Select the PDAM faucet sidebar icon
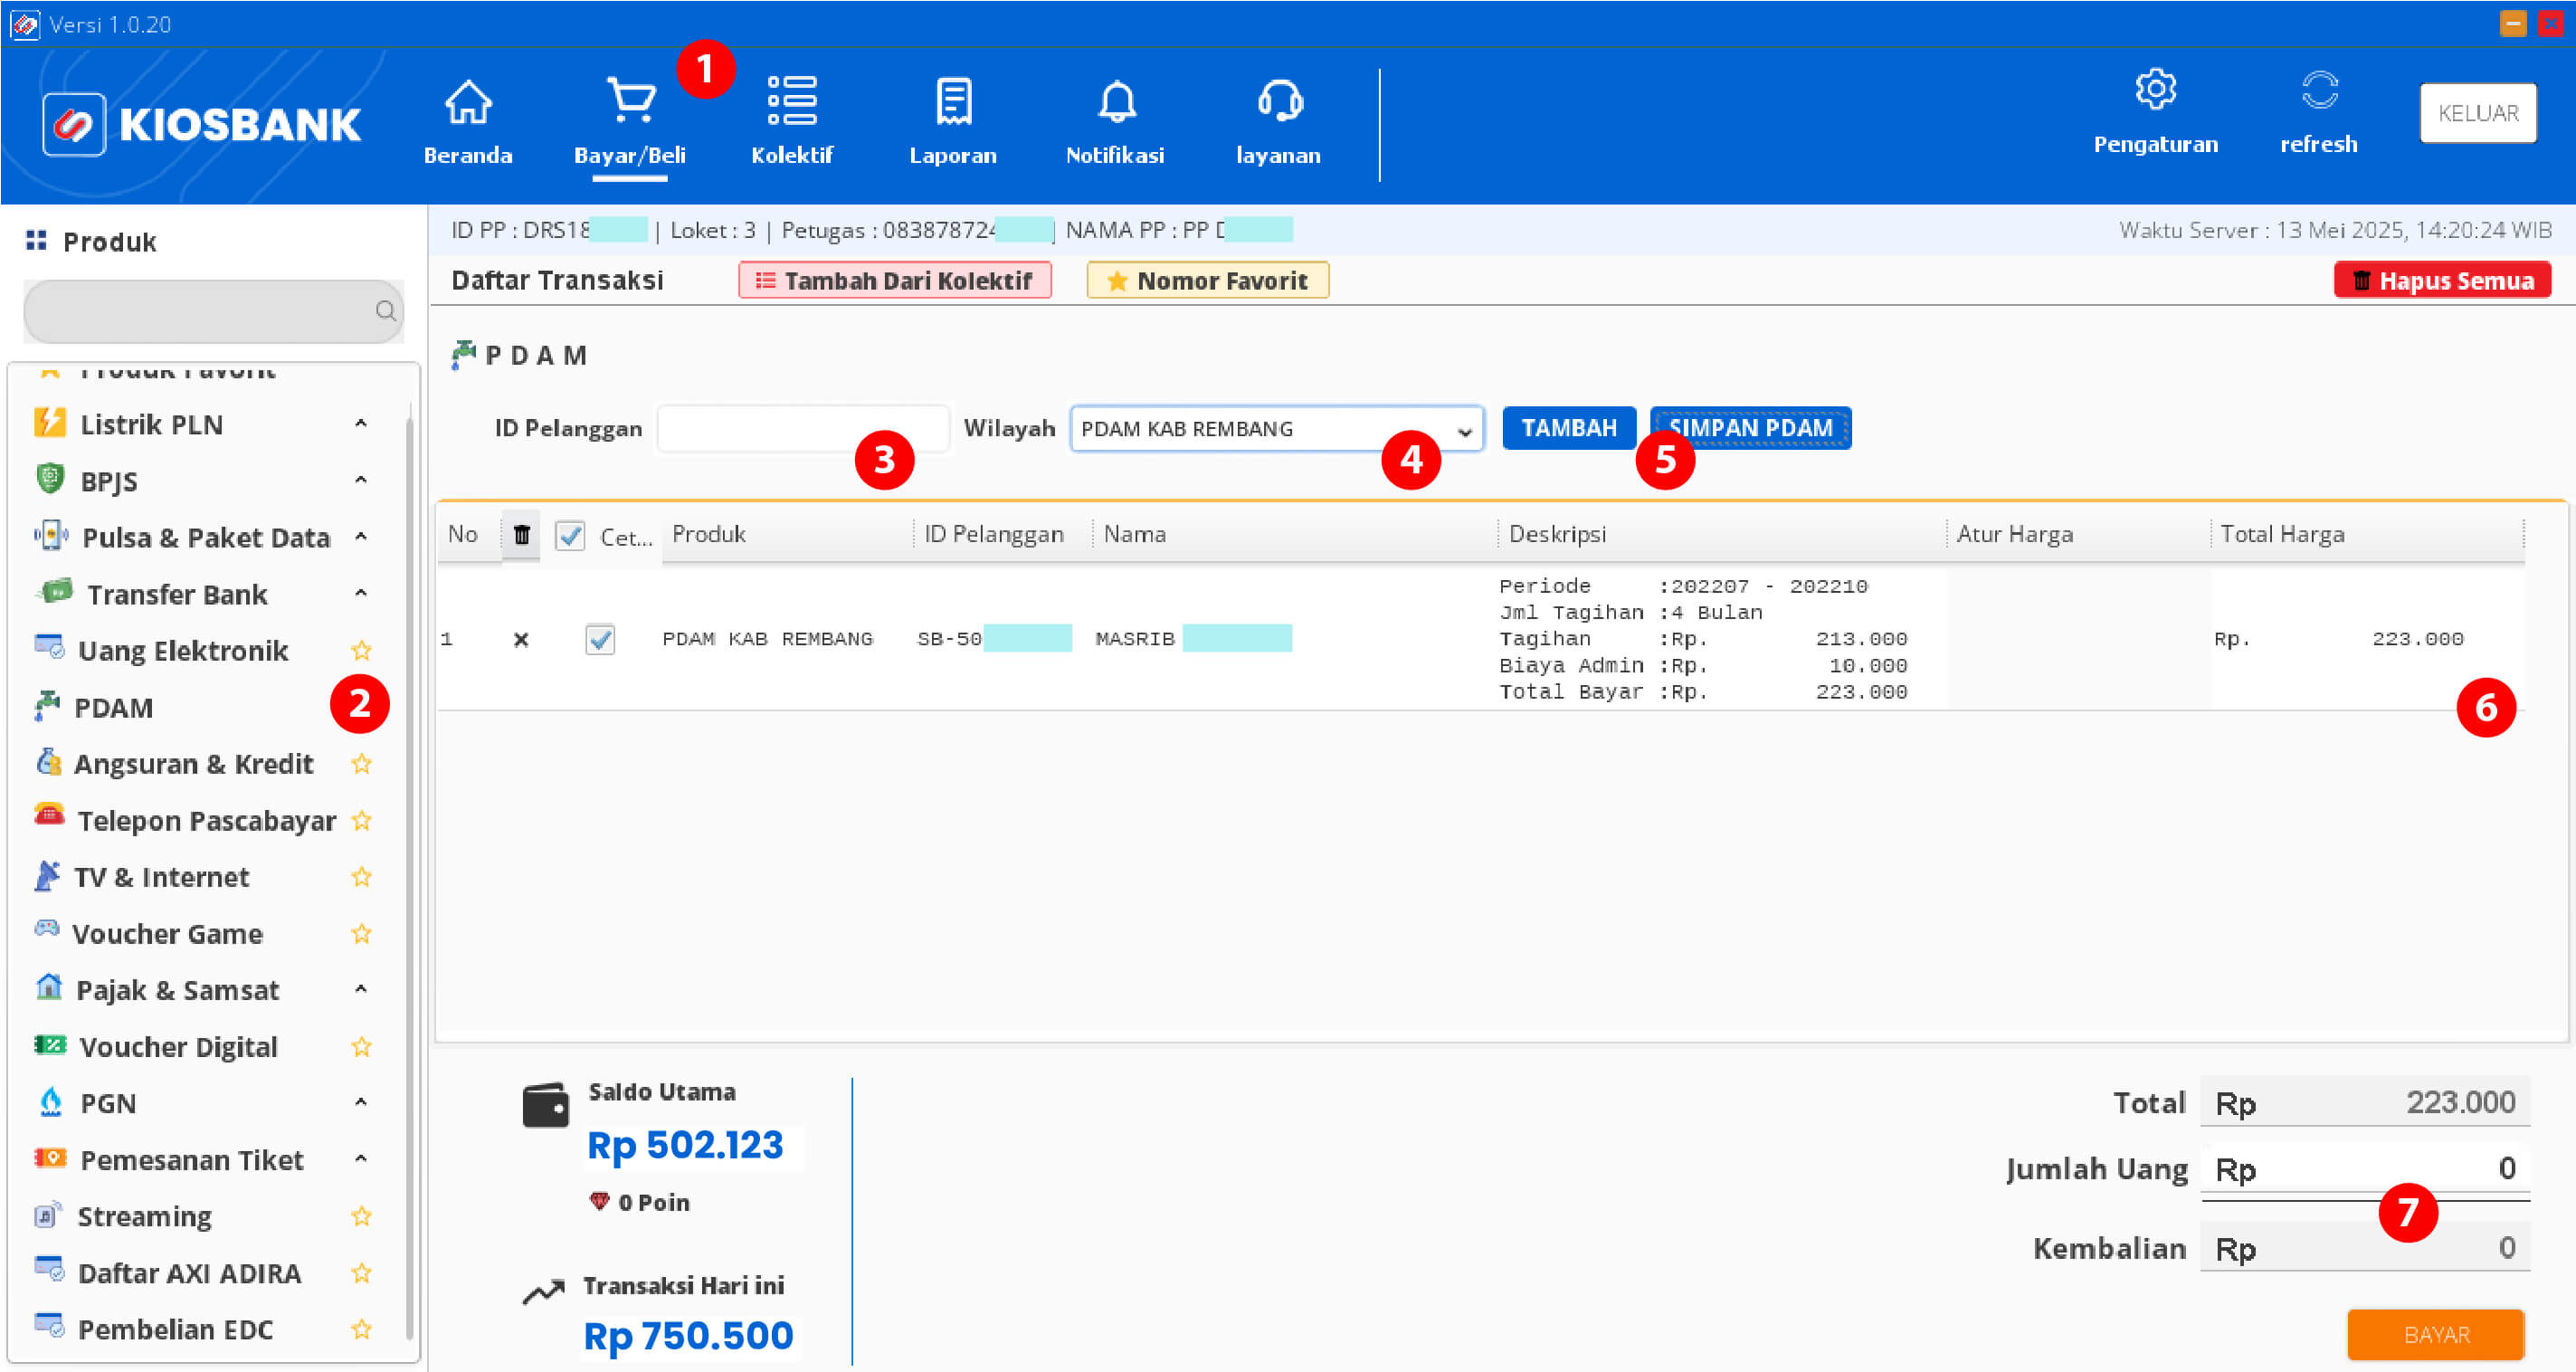 (x=47, y=705)
